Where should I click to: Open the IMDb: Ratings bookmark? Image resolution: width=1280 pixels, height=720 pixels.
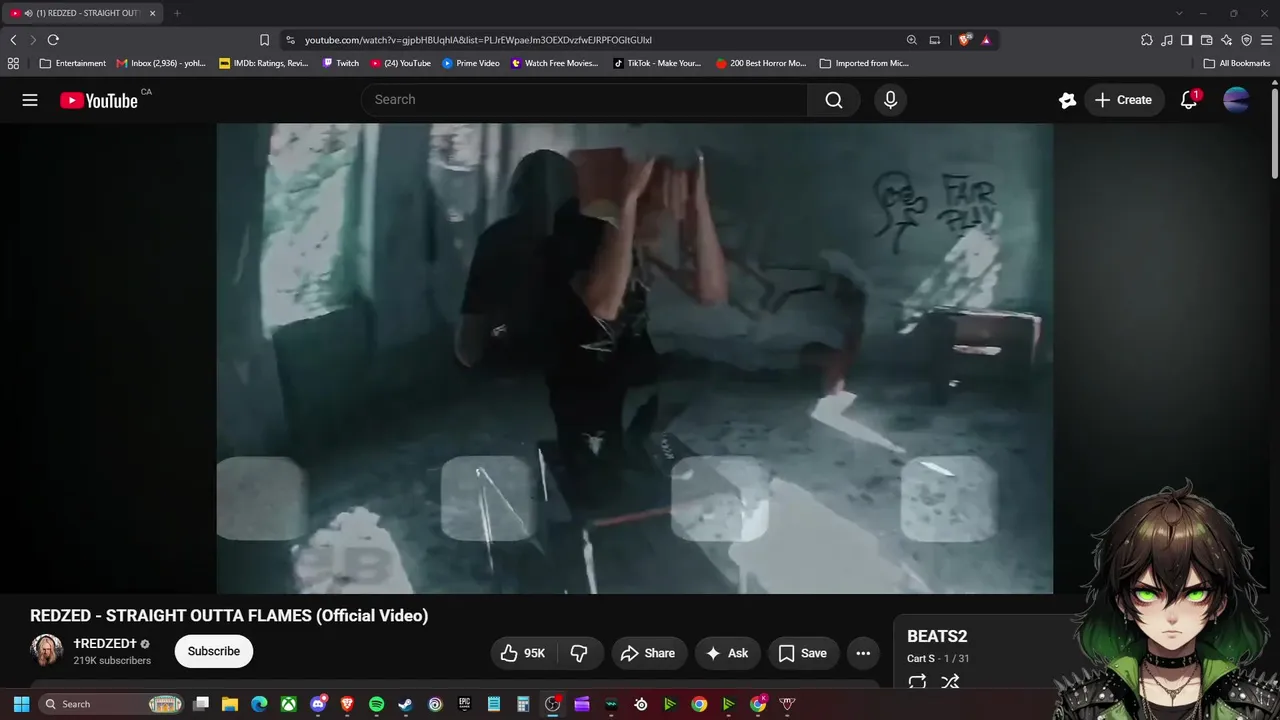click(264, 63)
